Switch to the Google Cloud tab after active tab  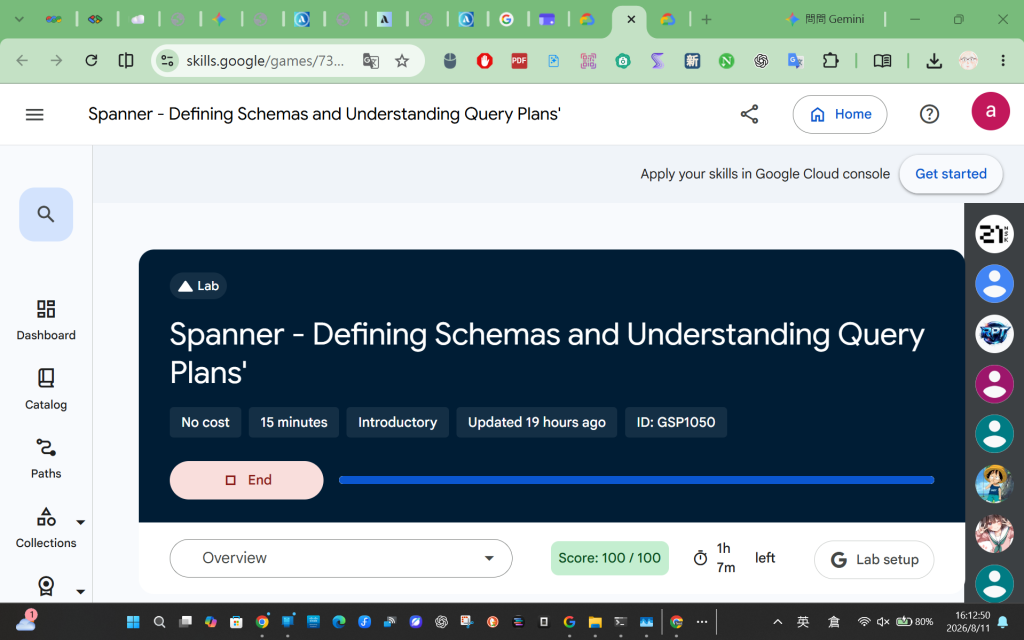[x=667, y=20]
